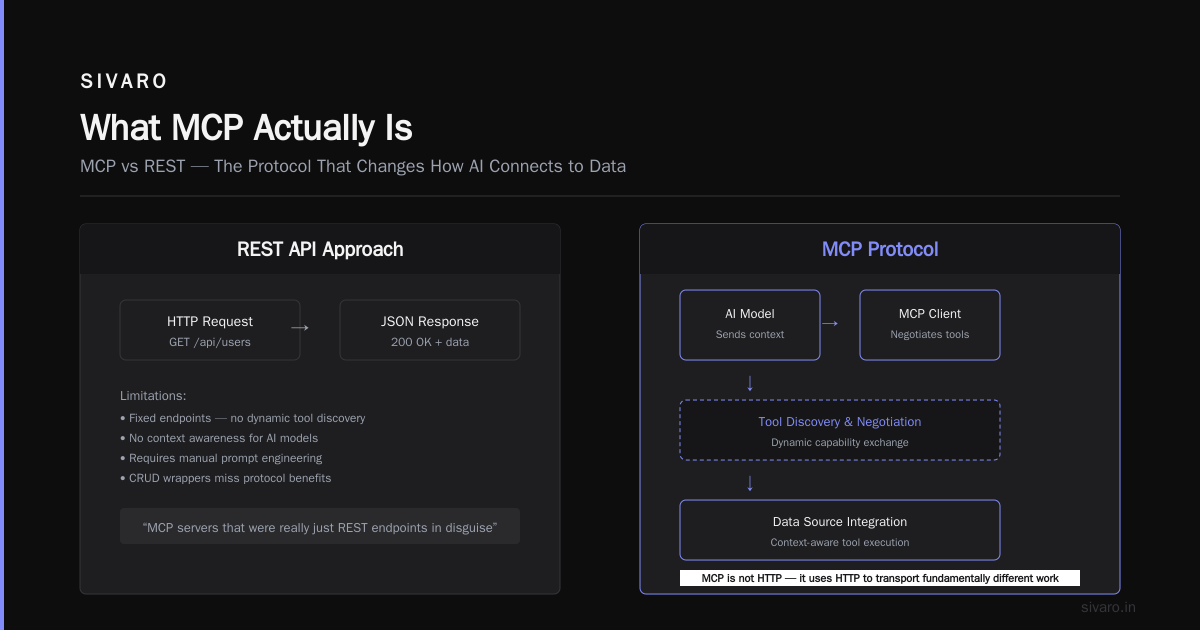
Task: Click the white "MCP is not HTTP" banner
Action: 880,578
